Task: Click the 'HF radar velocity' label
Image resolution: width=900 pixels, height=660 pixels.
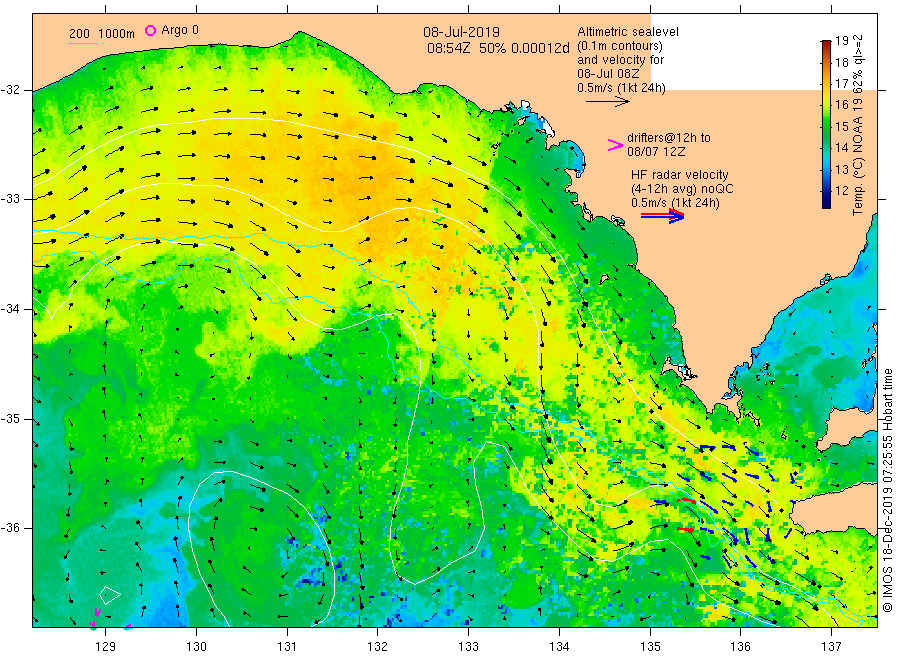Action: click(680, 175)
